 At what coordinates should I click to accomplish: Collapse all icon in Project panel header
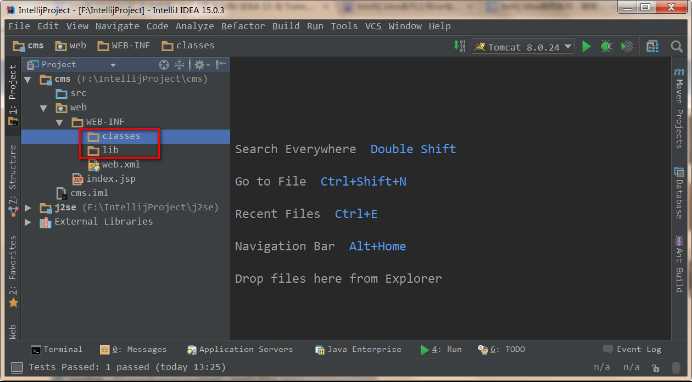[179, 65]
